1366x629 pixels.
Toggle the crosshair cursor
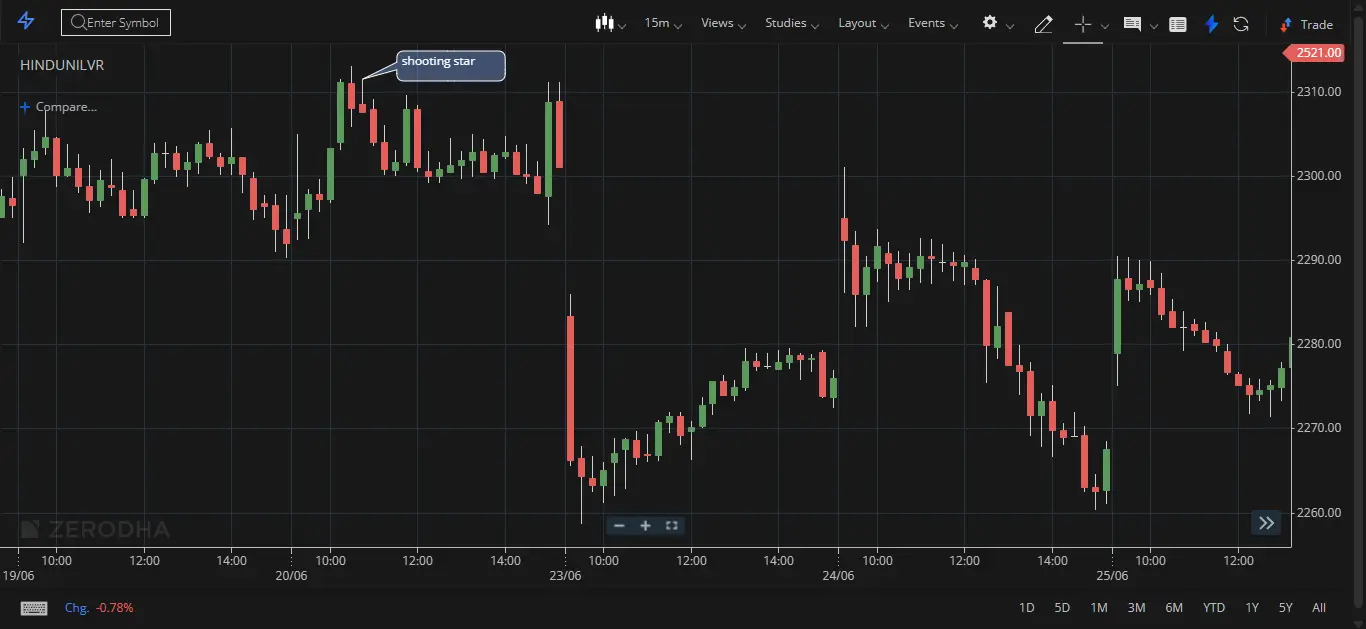tap(1082, 24)
